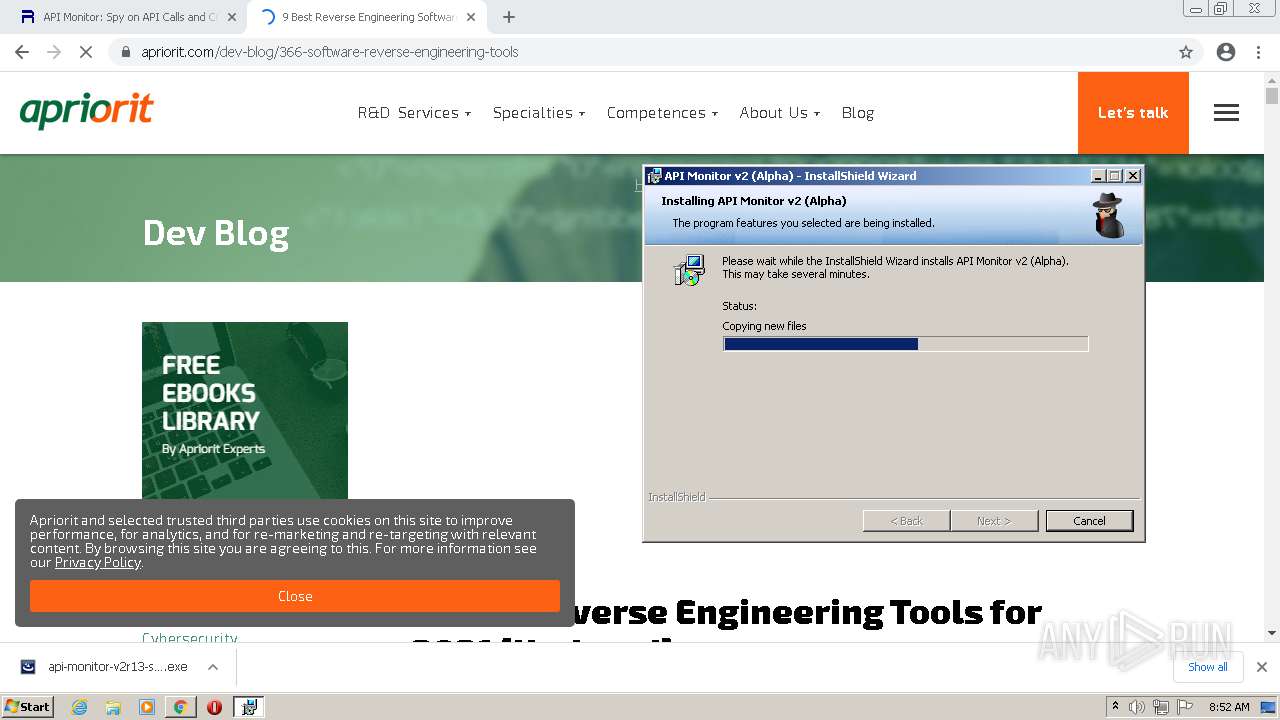Open the Cybersecurity category link
The height and width of the screenshot is (720, 1280).
(190, 638)
